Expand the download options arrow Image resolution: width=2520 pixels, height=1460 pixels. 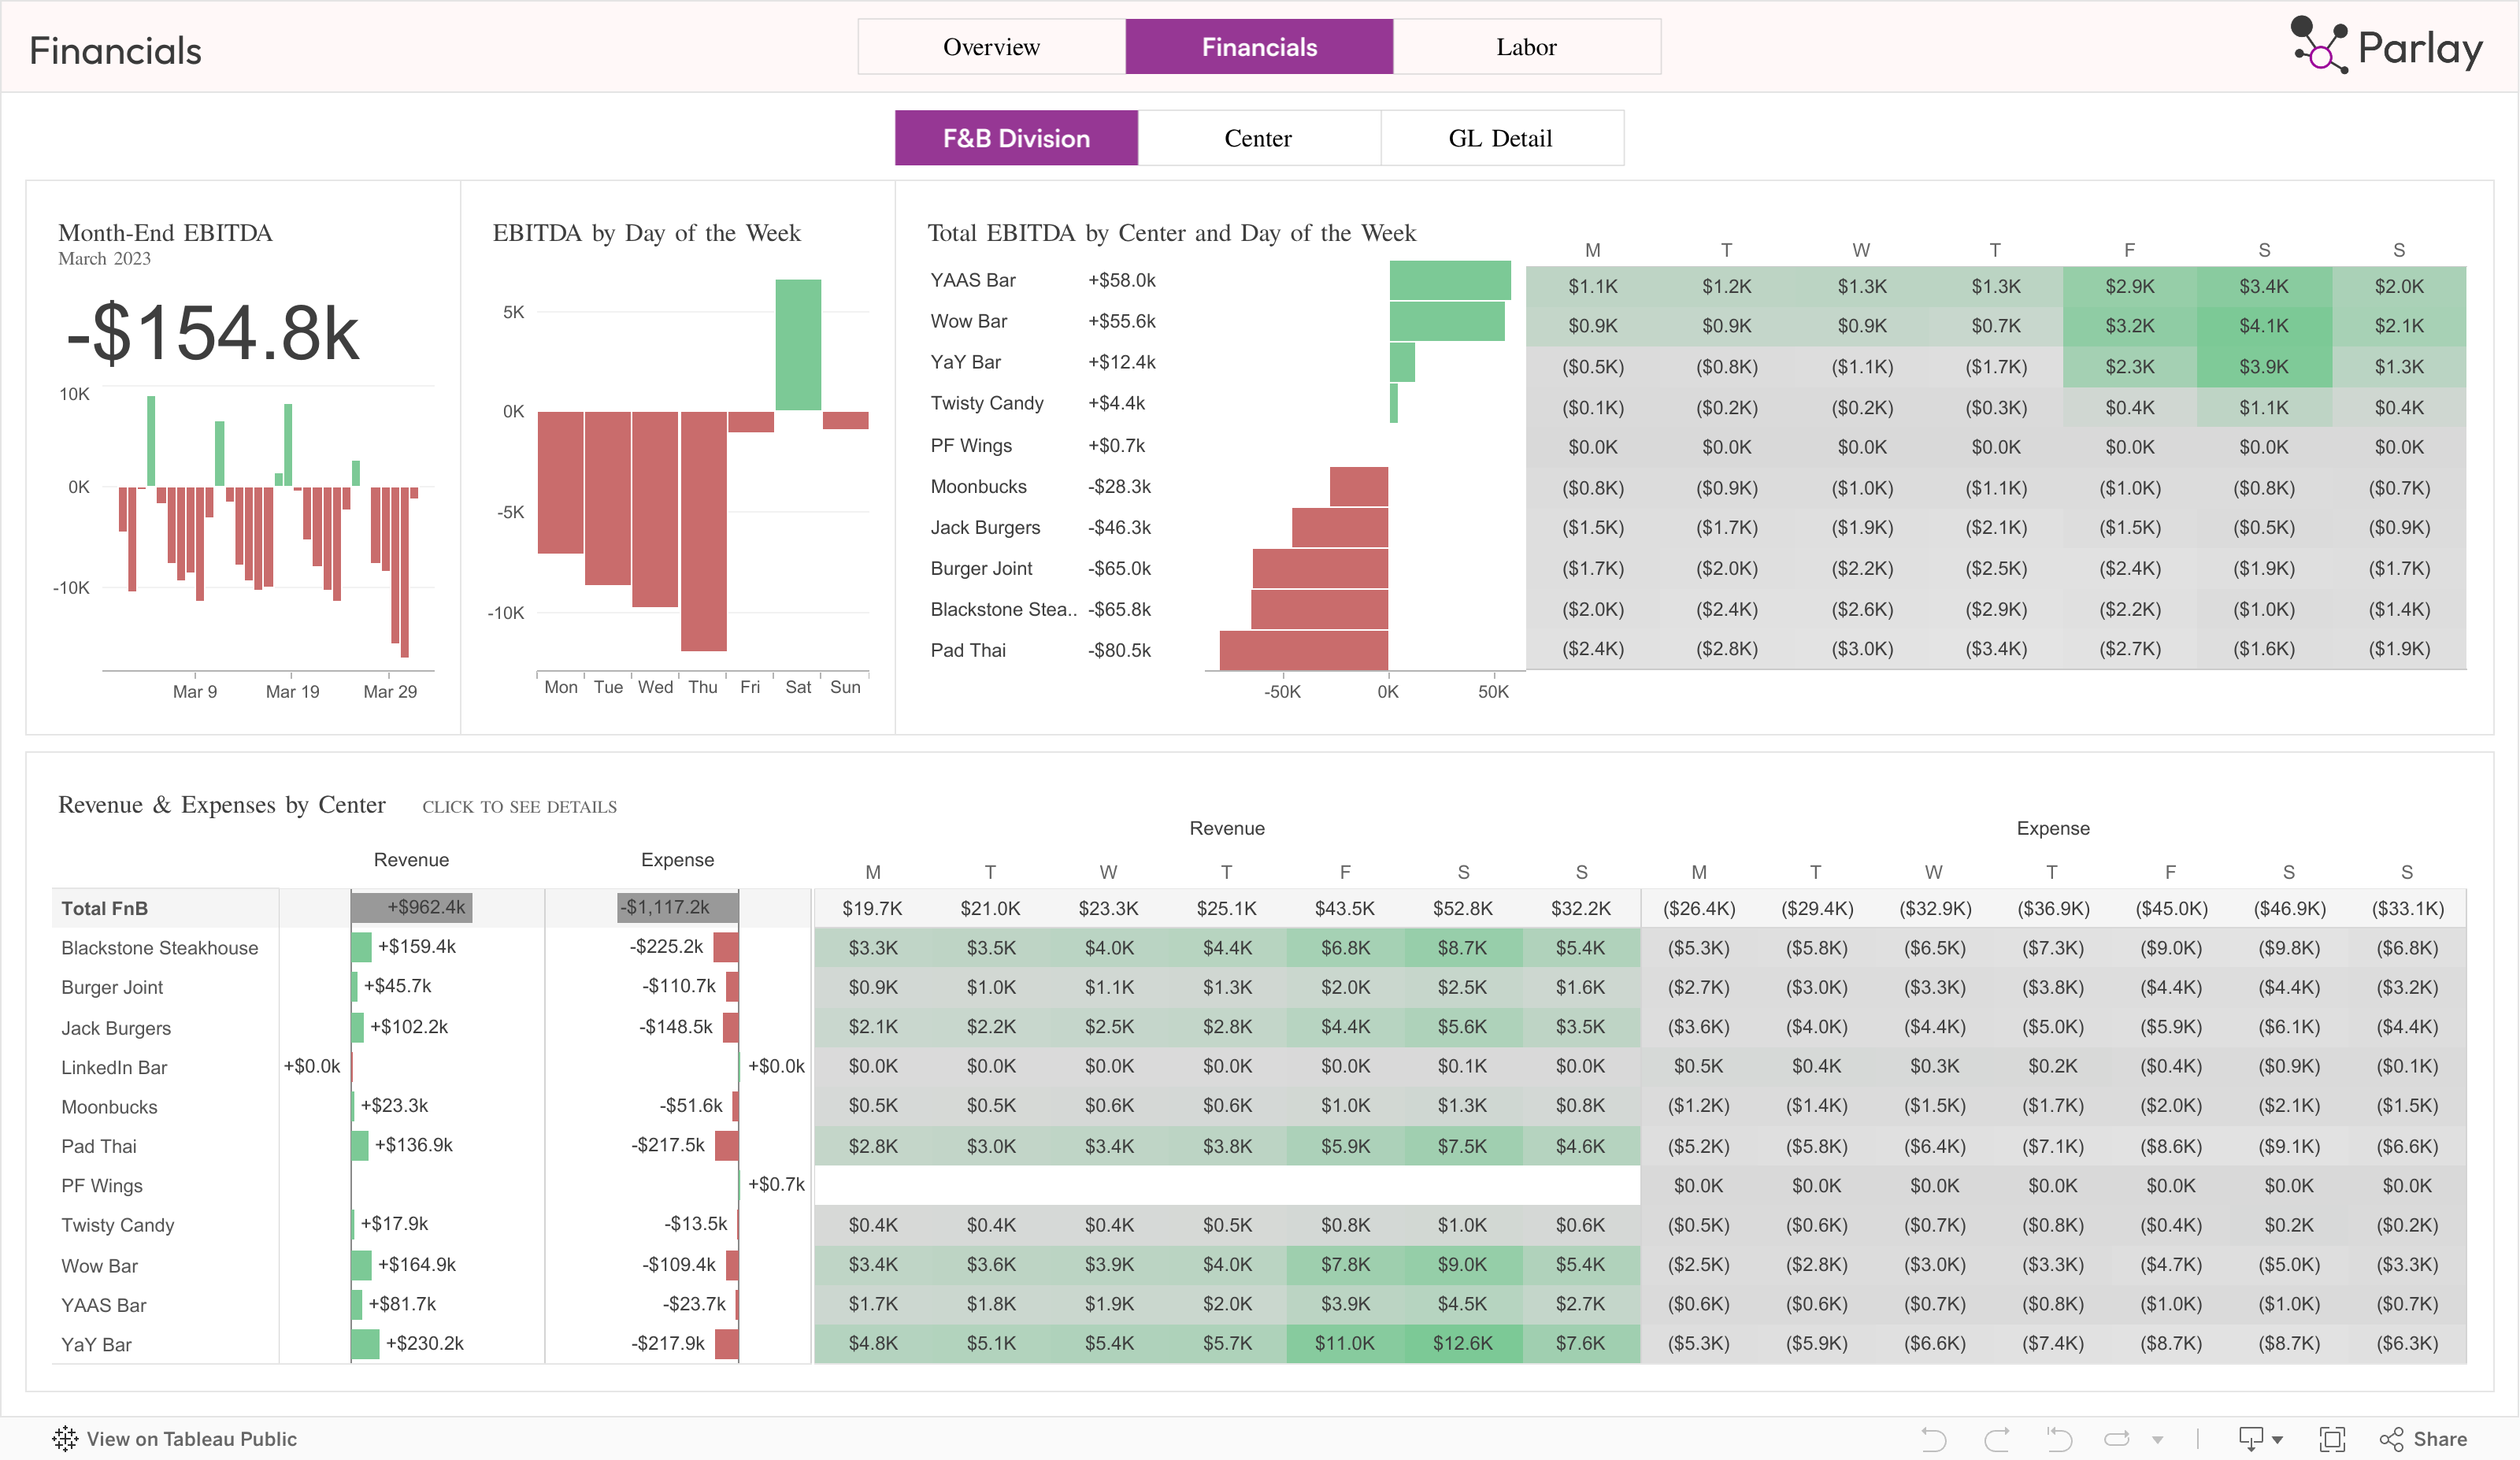pos(2277,1440)
